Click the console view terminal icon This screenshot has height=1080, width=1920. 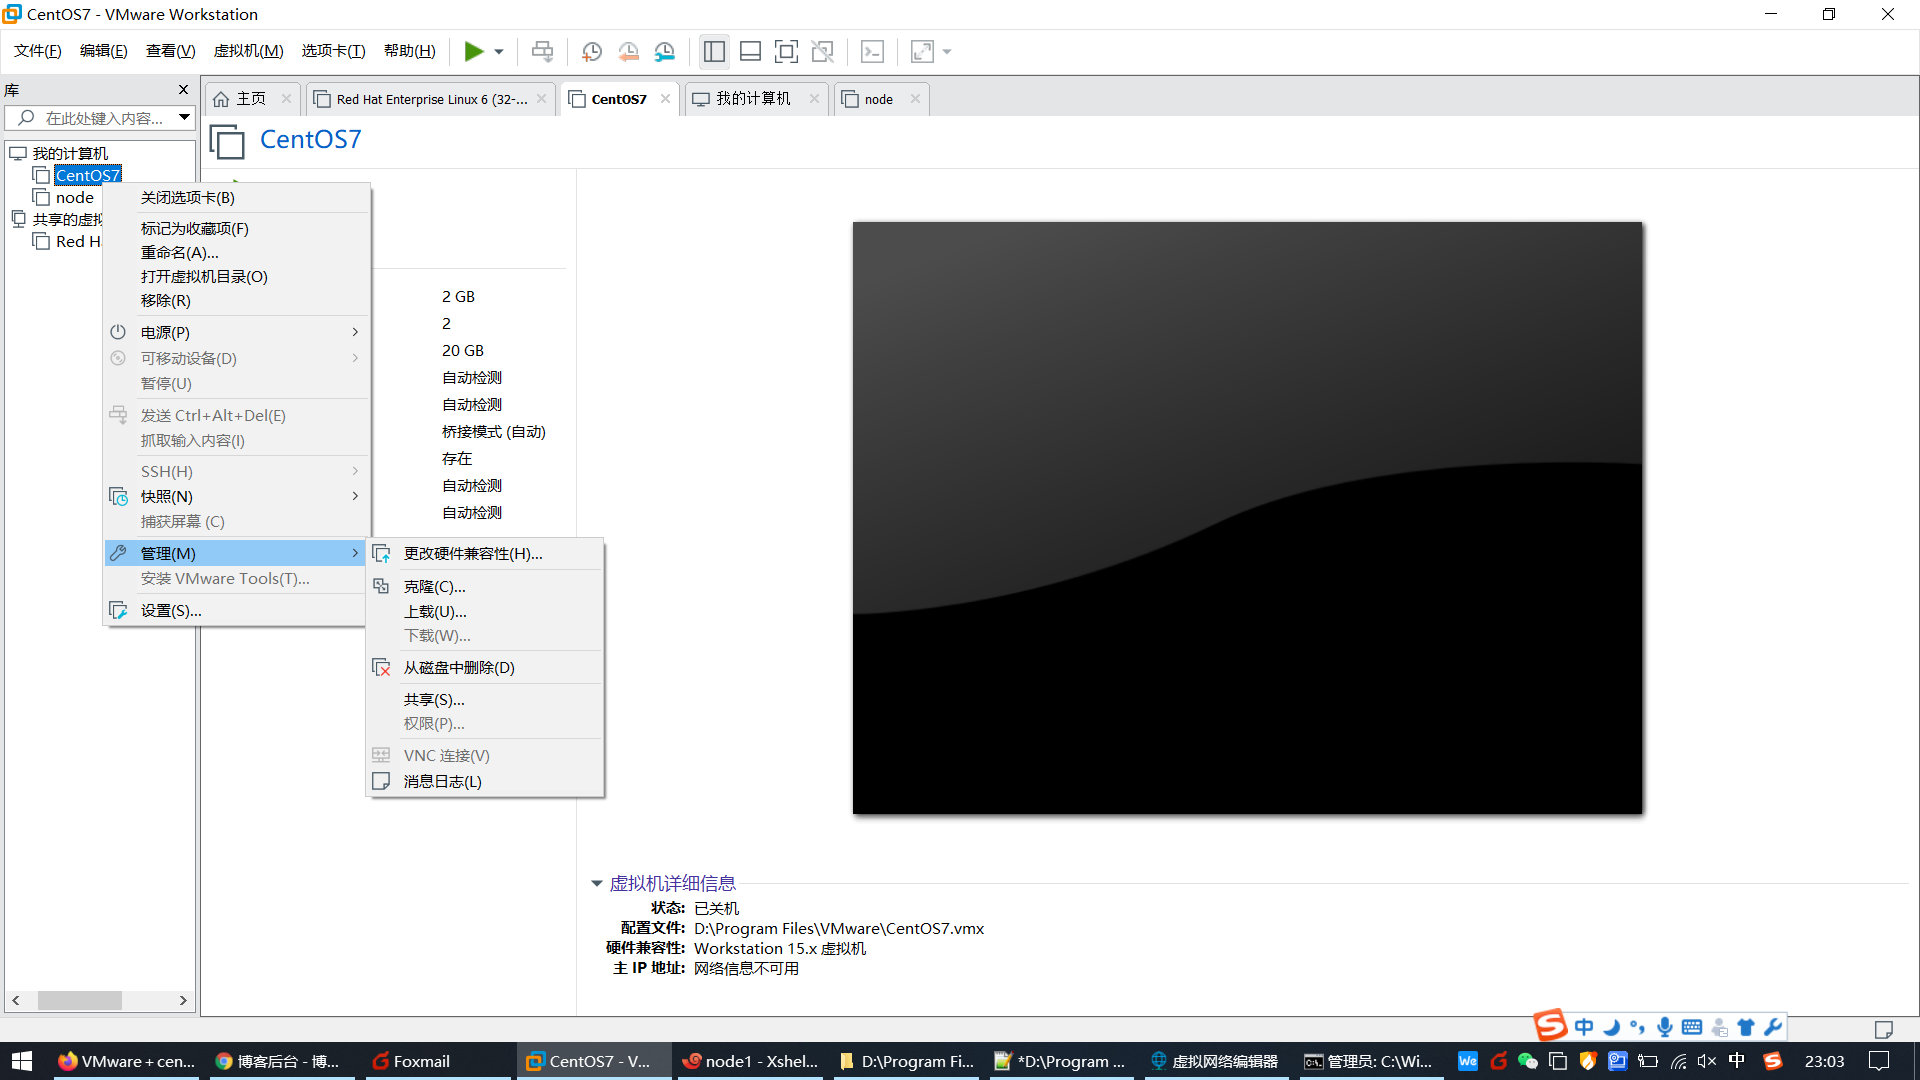[872, 51]
